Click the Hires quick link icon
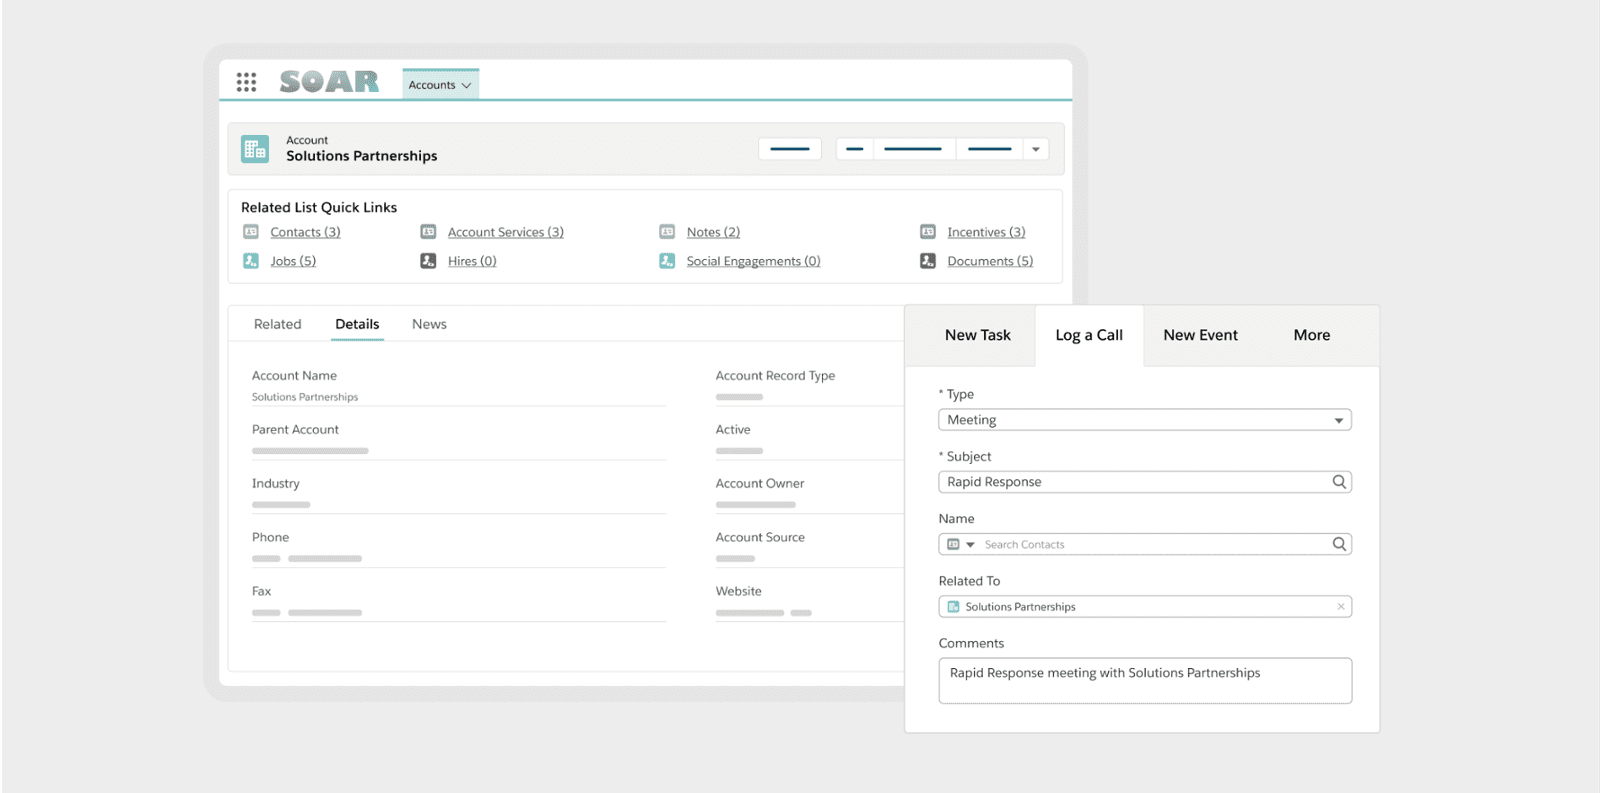1600x793 pixels. [x=428, y=261]
